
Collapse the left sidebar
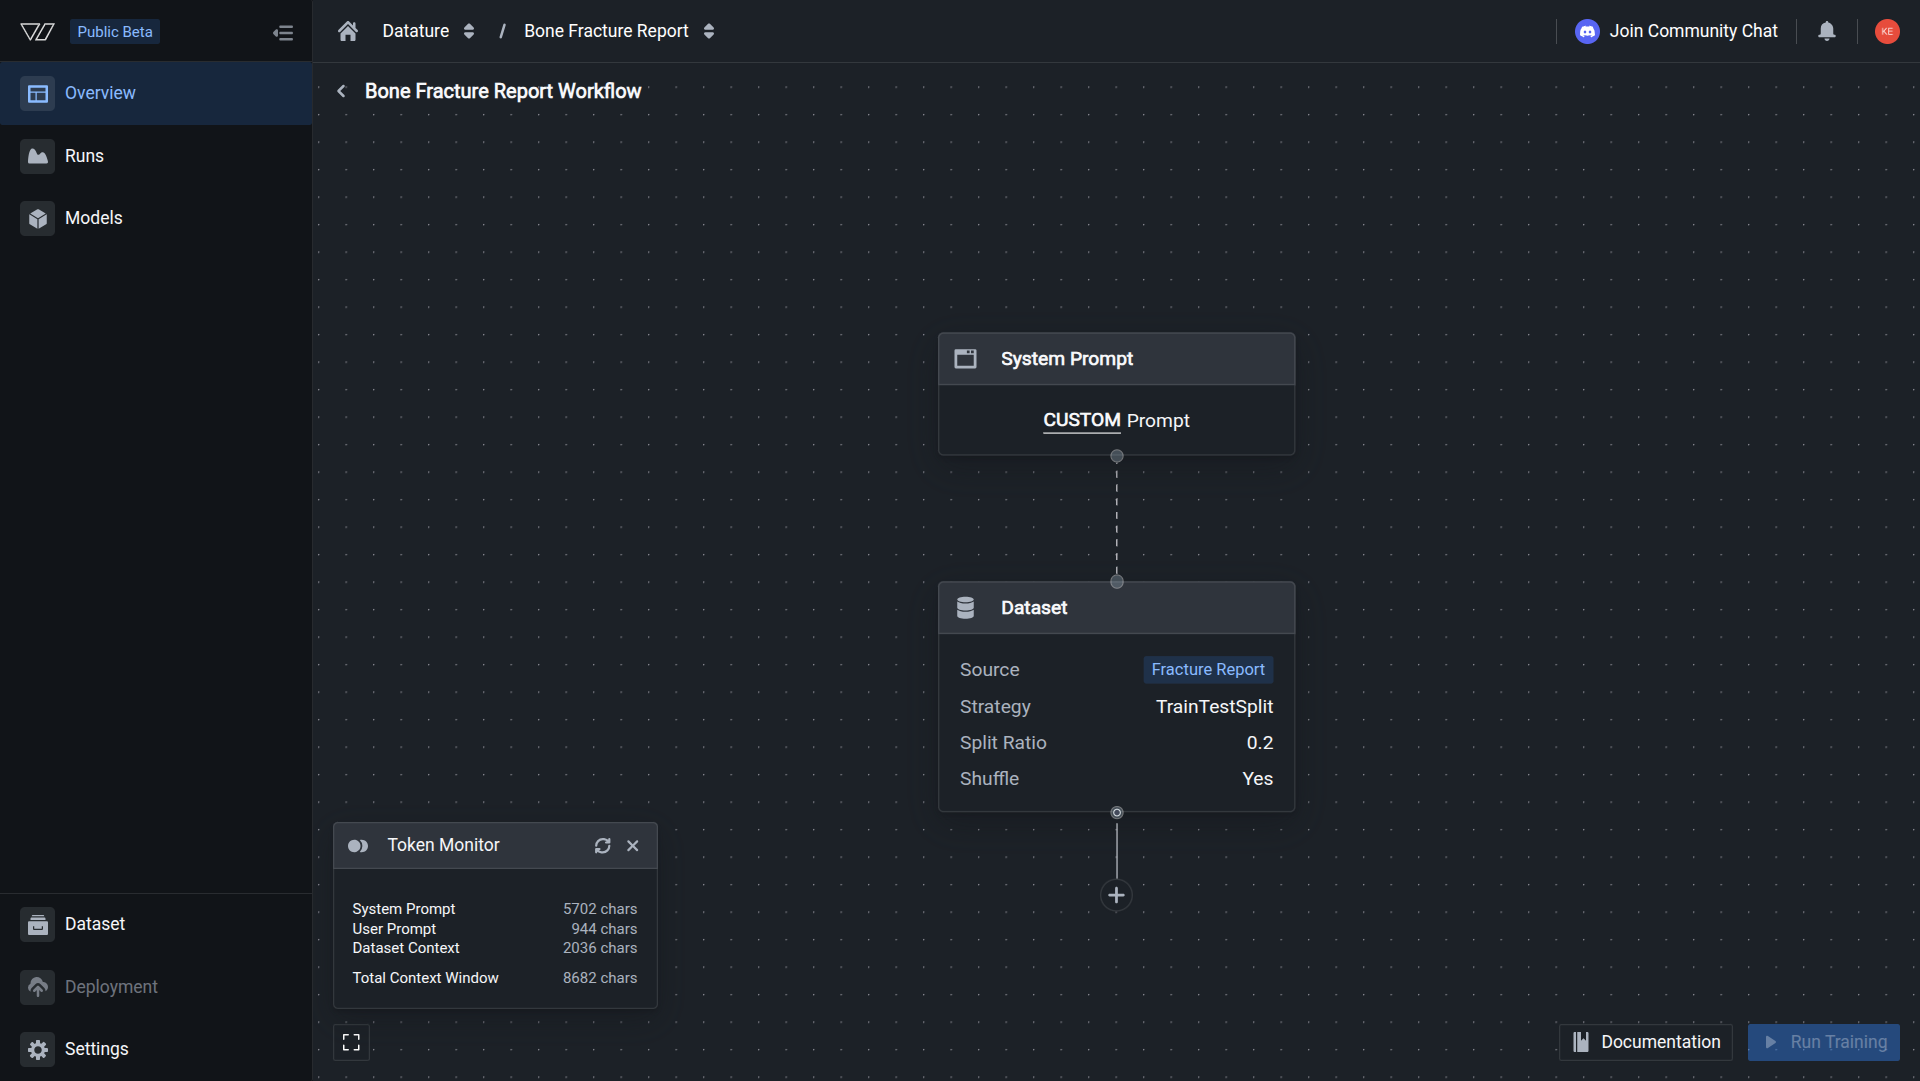click(283, 32)
